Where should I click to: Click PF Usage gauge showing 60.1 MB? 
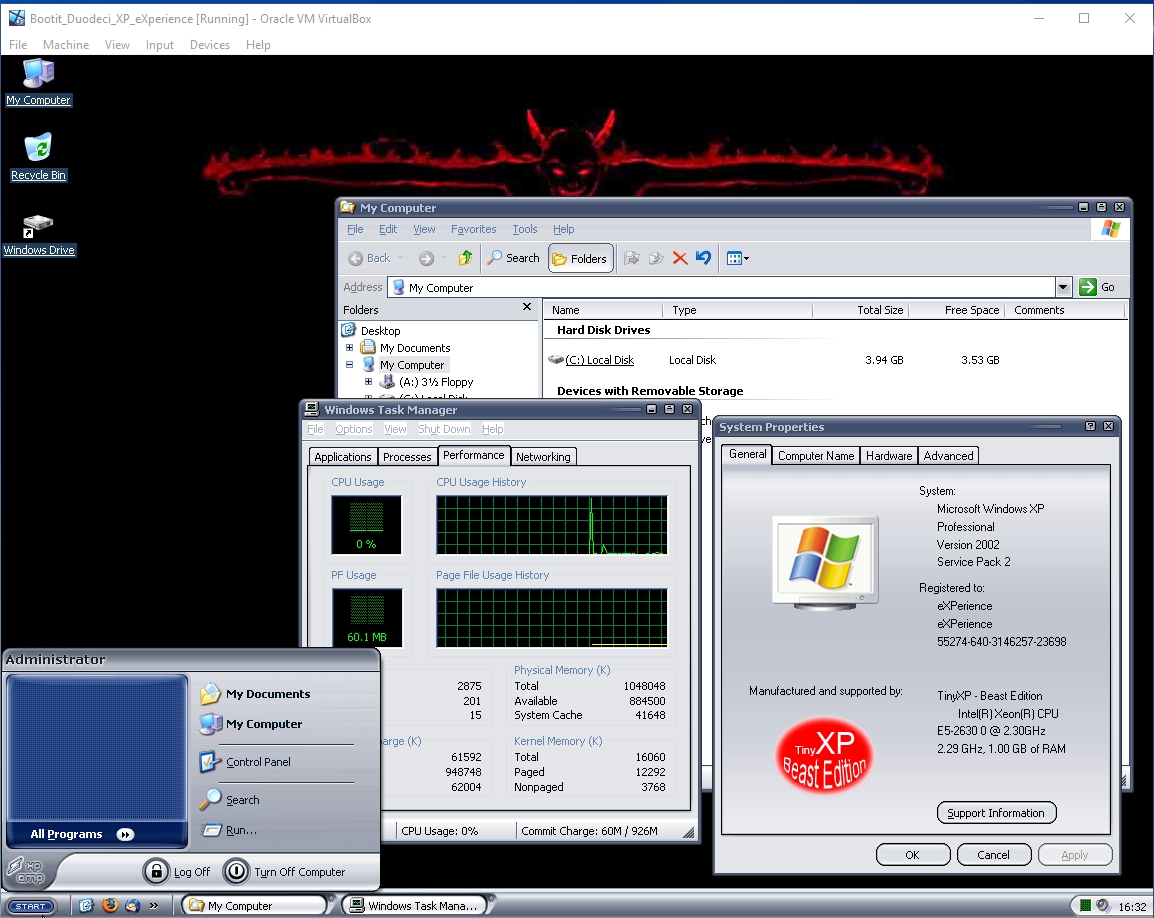[367, 617]
